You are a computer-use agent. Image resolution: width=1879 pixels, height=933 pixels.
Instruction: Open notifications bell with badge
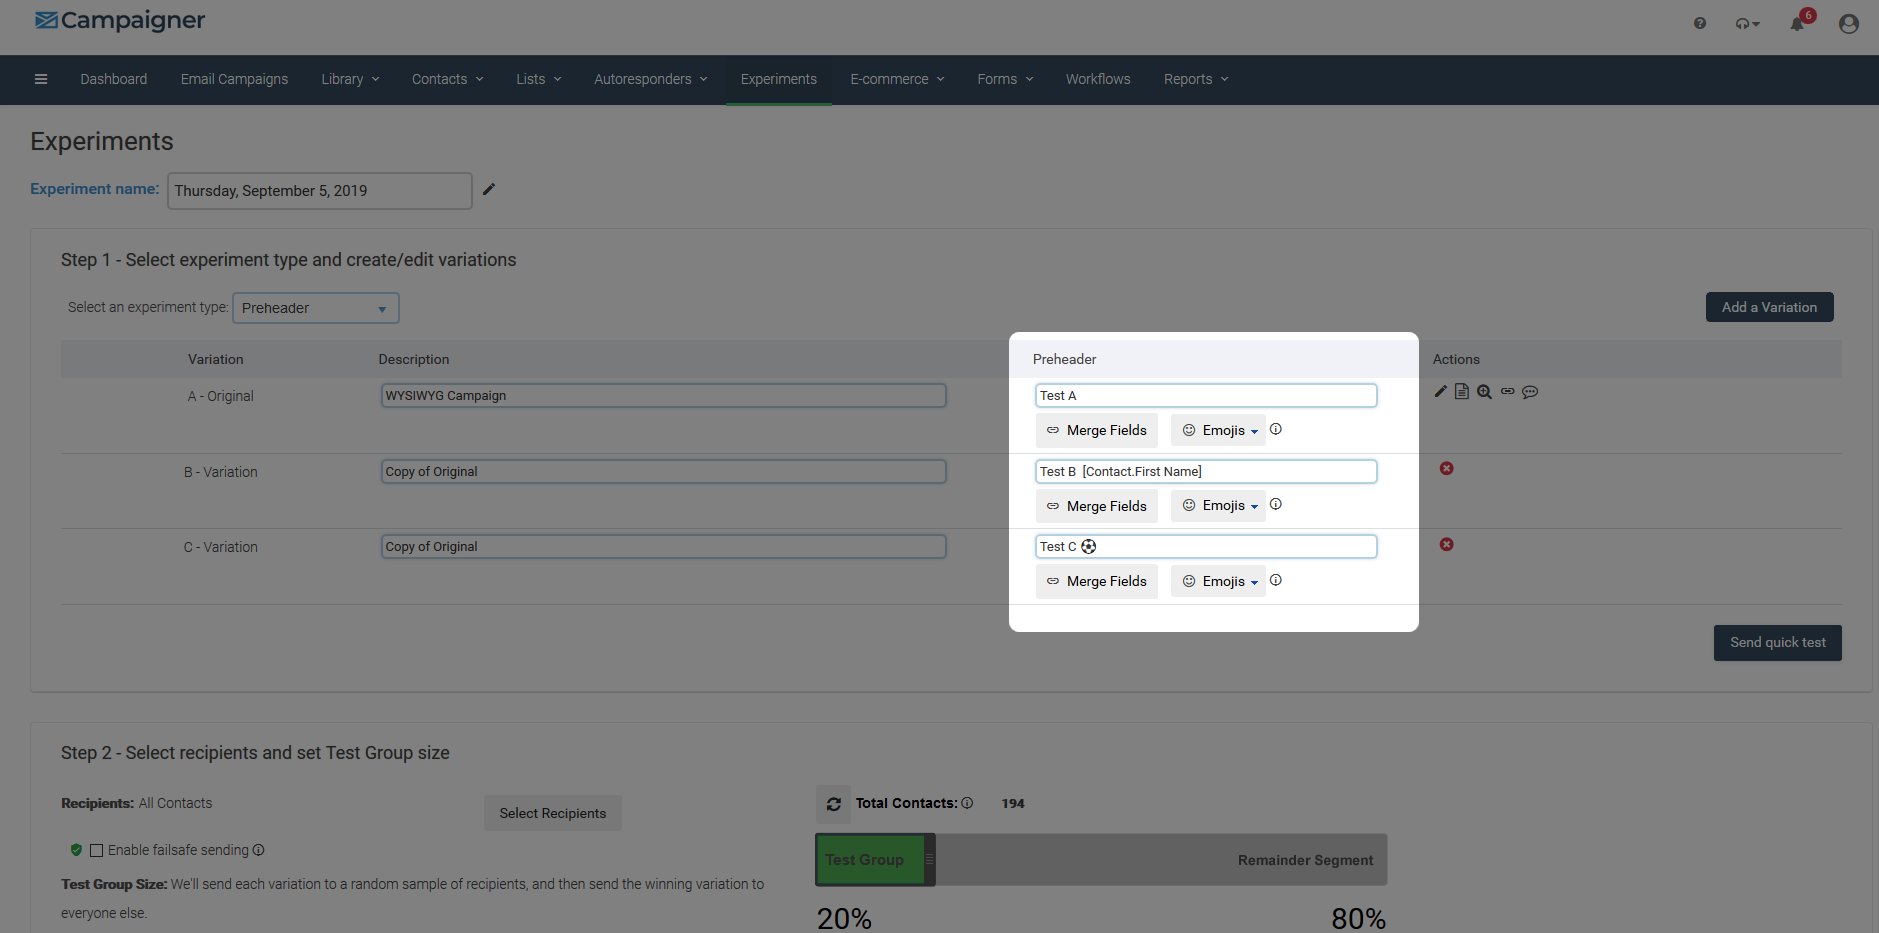[x=1798, y=23]
